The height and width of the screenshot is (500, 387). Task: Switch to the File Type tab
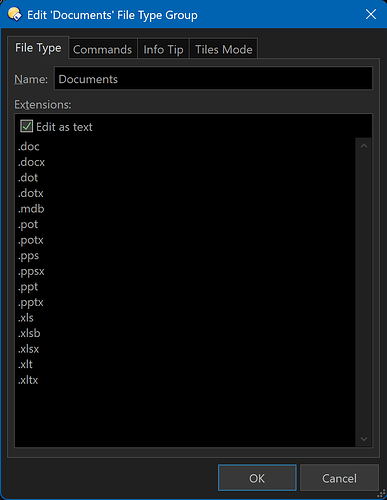38,48
